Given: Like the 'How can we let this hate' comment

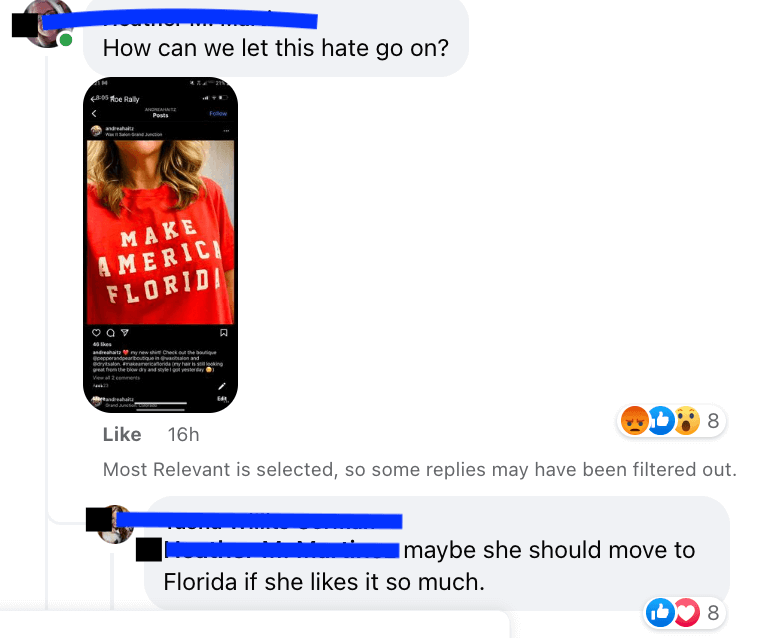Looking at the screenshot, I should [x=122, y=435].
